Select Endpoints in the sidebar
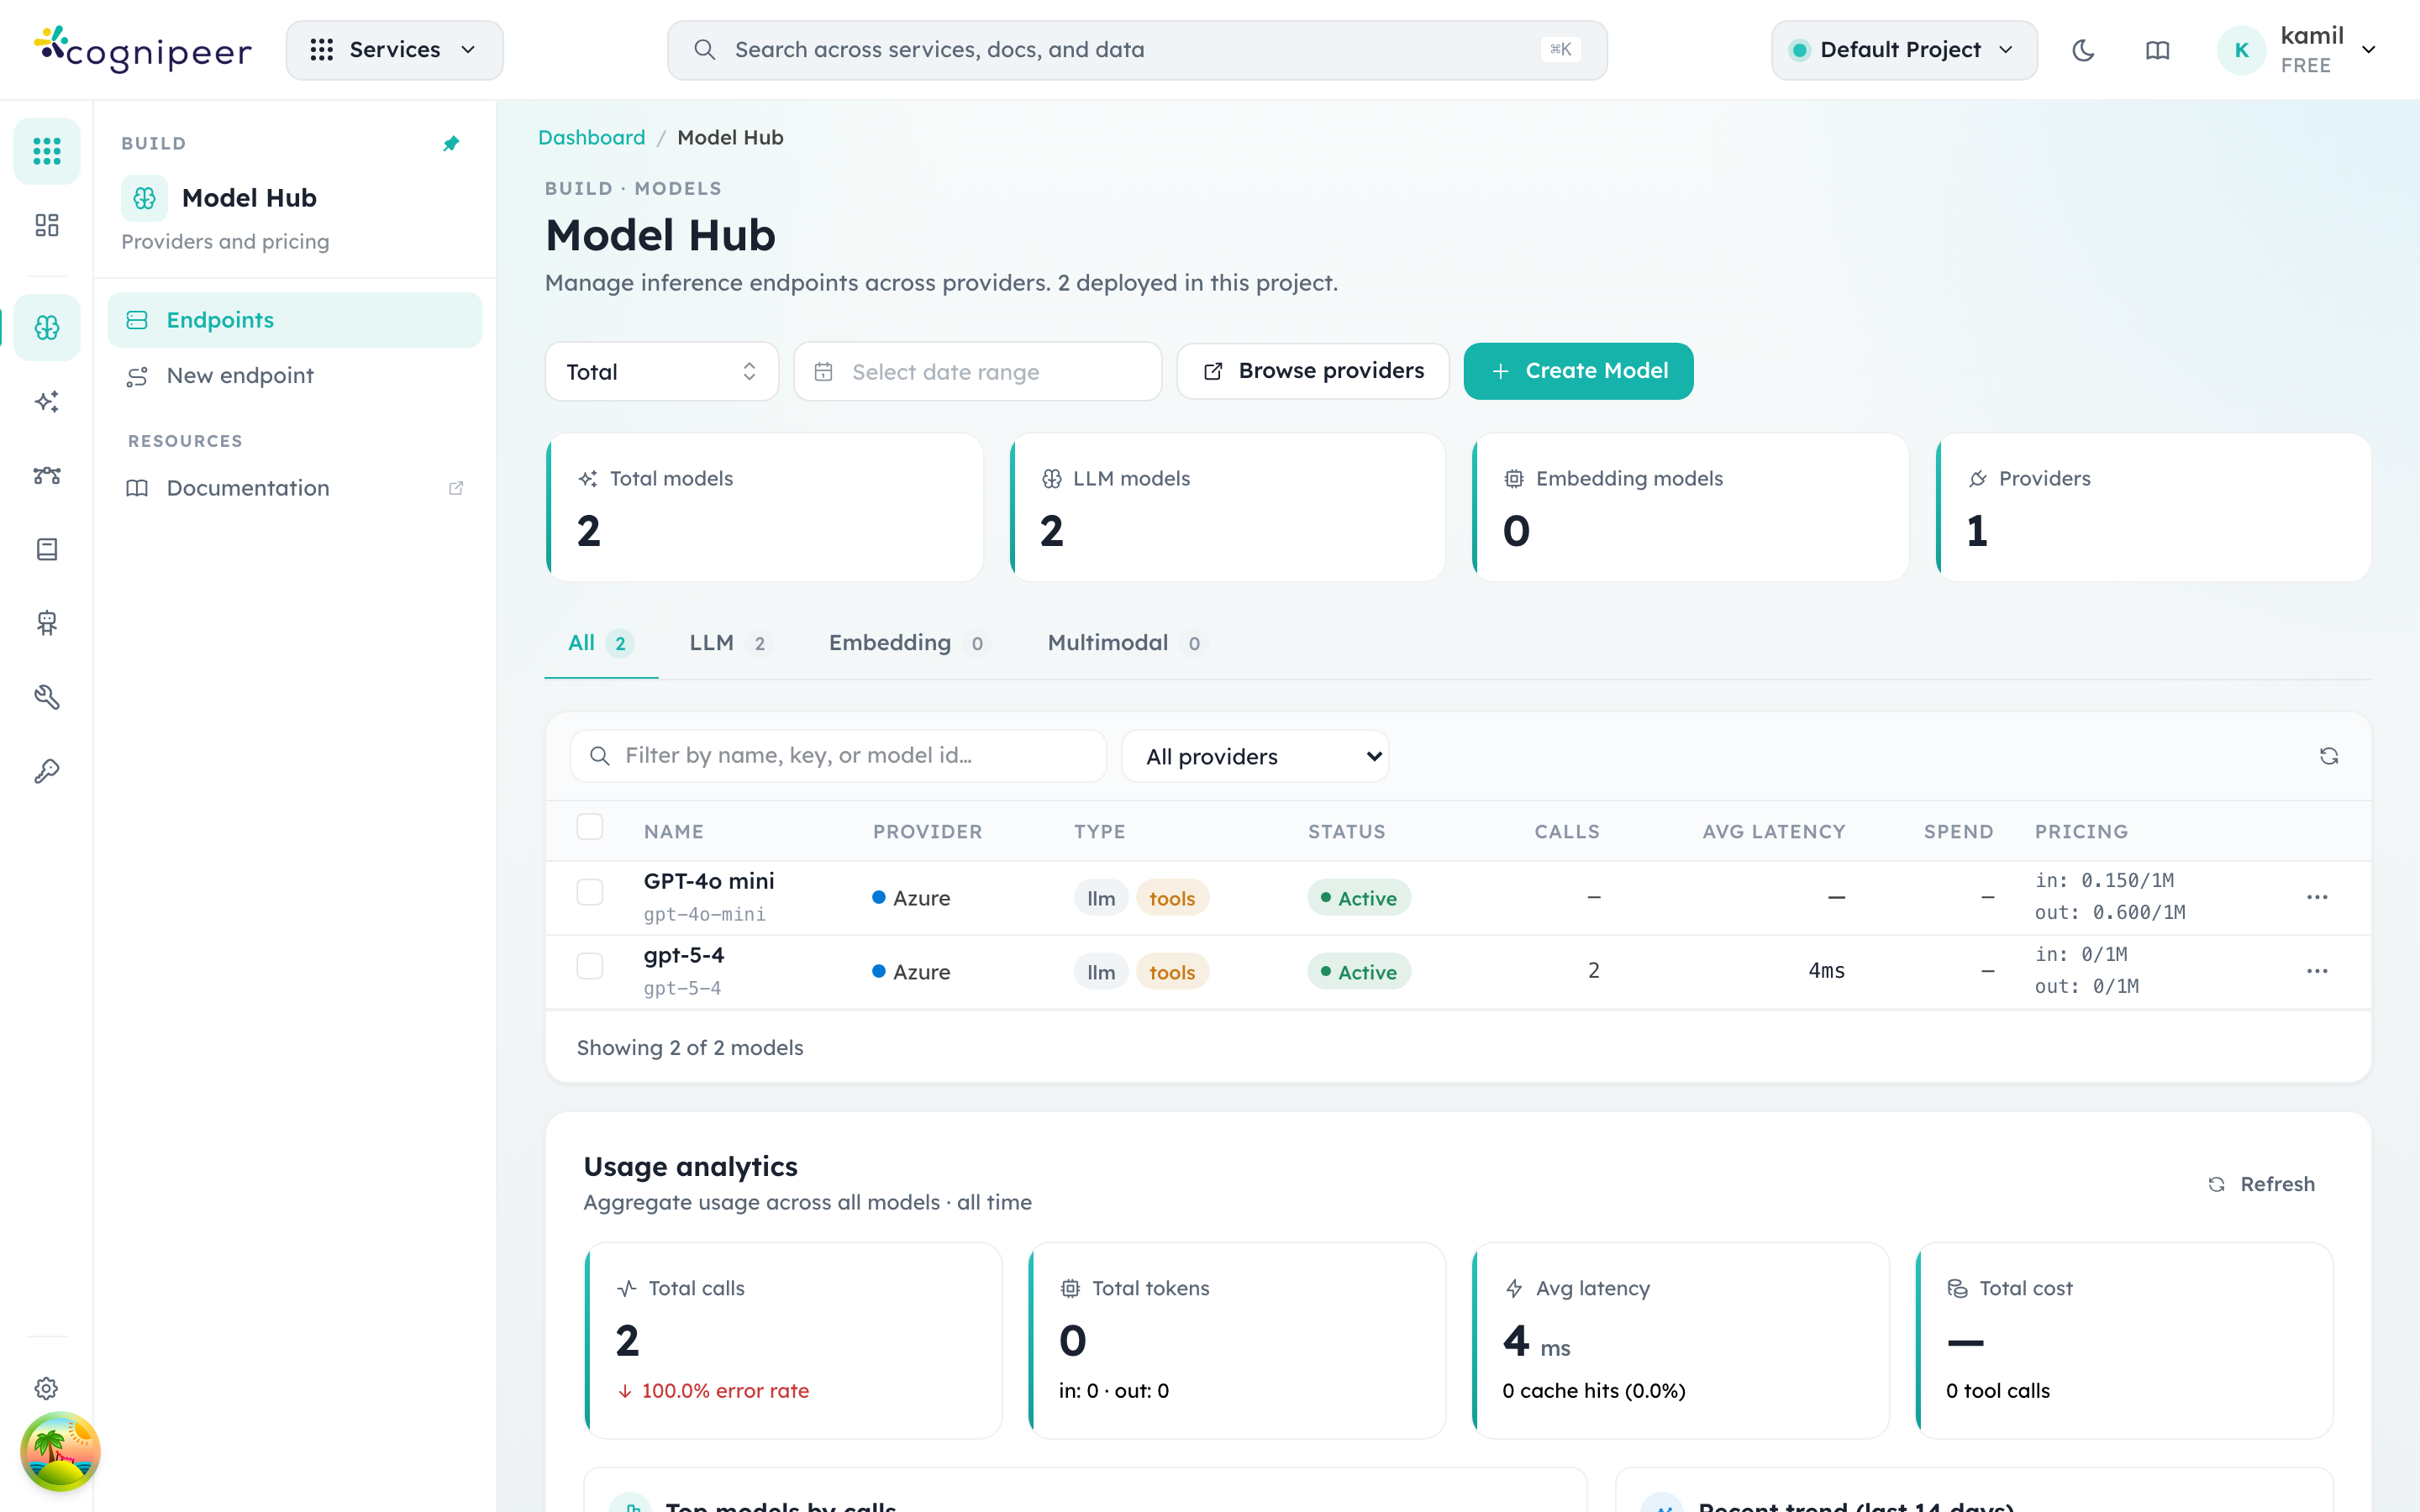 pyautogui.click(x=295, y=320)
